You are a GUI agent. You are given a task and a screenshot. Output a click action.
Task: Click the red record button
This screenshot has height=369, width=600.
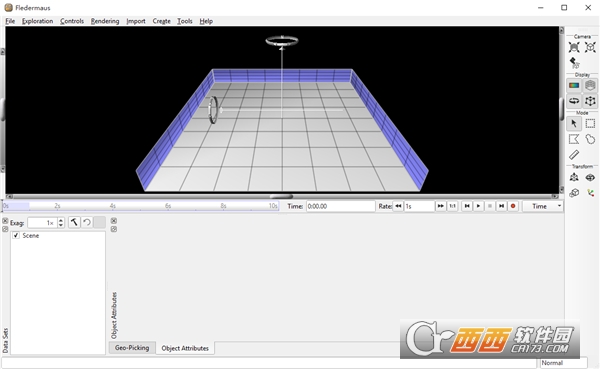pos(513,206)
